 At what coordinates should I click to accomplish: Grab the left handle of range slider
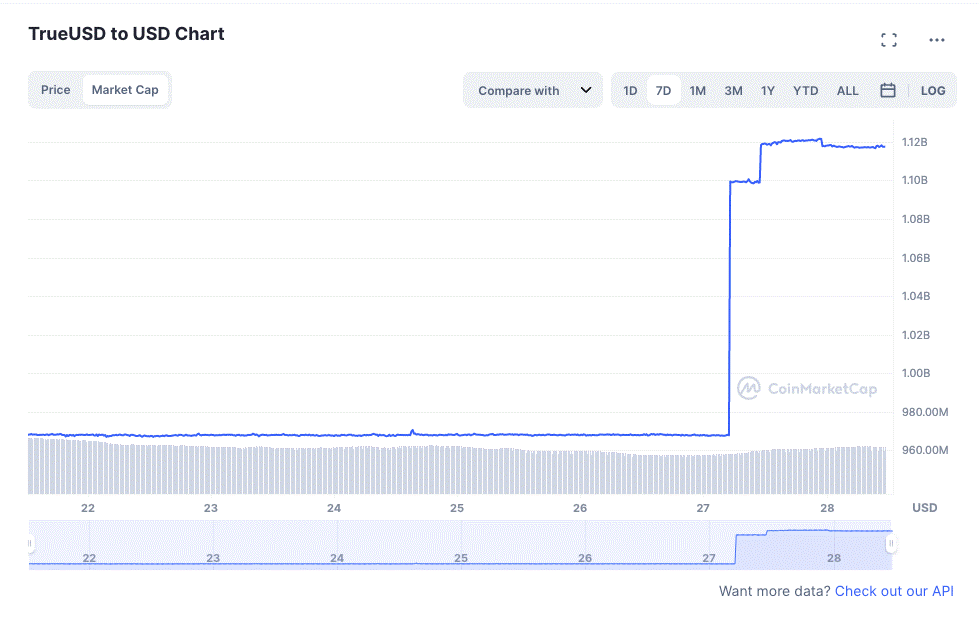(x=29, y=543)
